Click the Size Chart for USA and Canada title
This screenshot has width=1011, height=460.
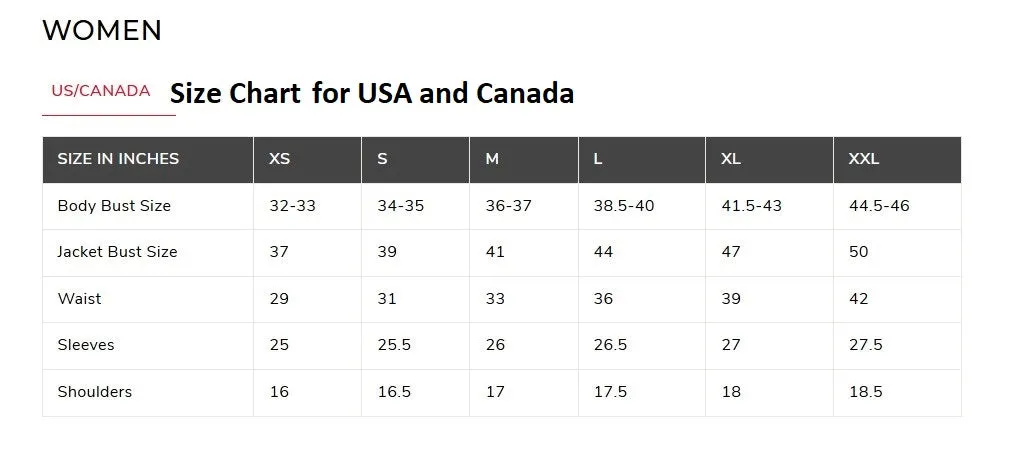tap(371, 93)
